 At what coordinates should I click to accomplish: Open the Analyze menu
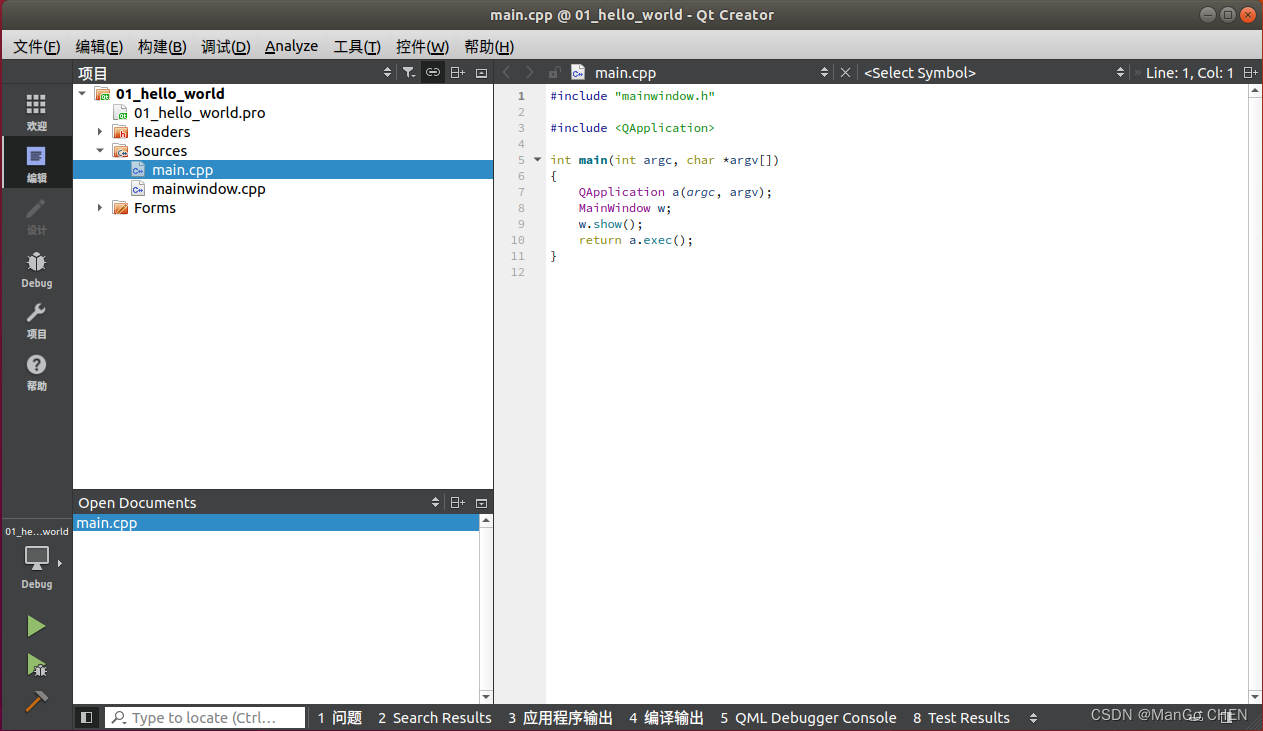[291, 46]
